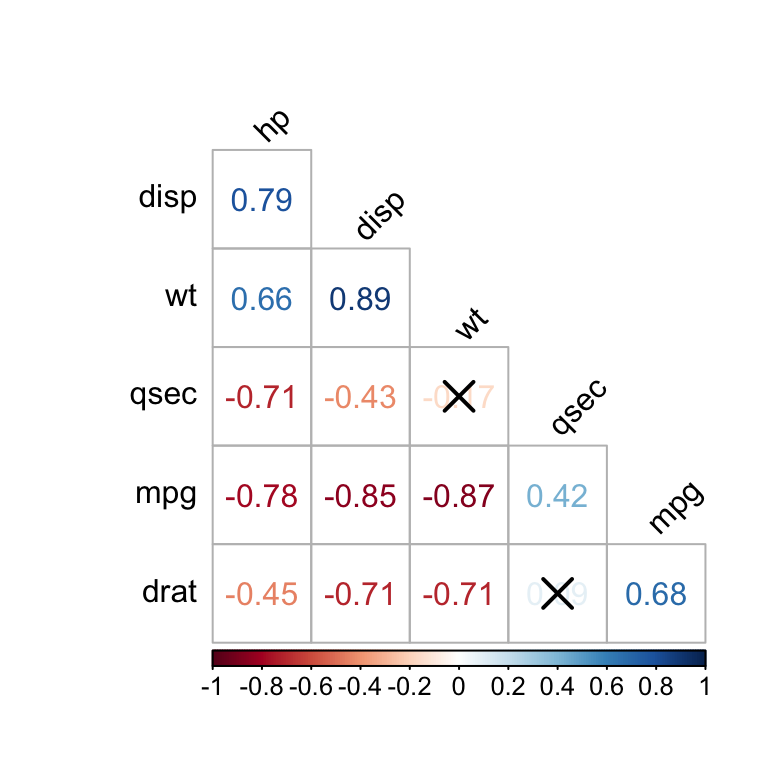Viewport: 768px width, 768px height.
Task: Click the -0.8 tick label on legend
Action: click(261, 686)
